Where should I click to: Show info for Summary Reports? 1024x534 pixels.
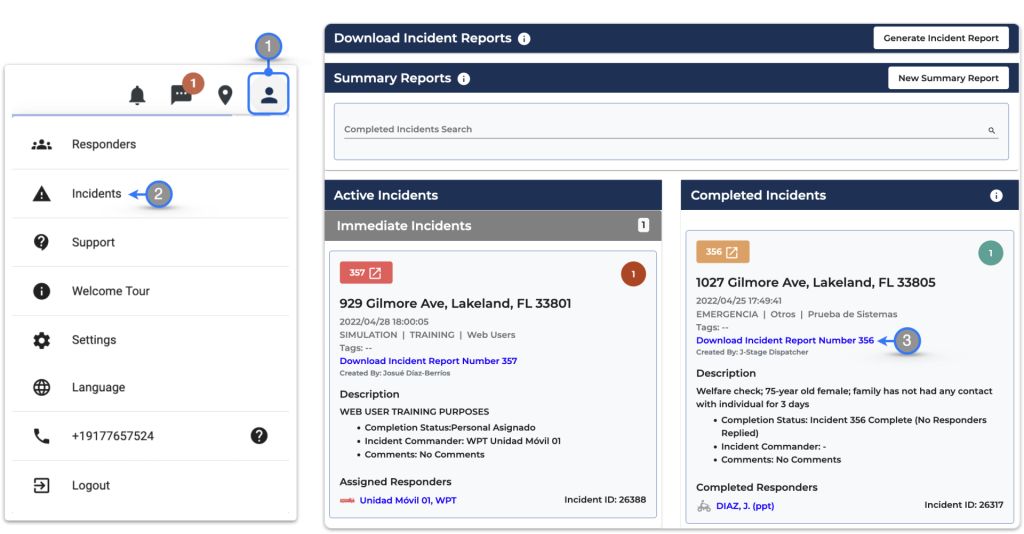464,78
